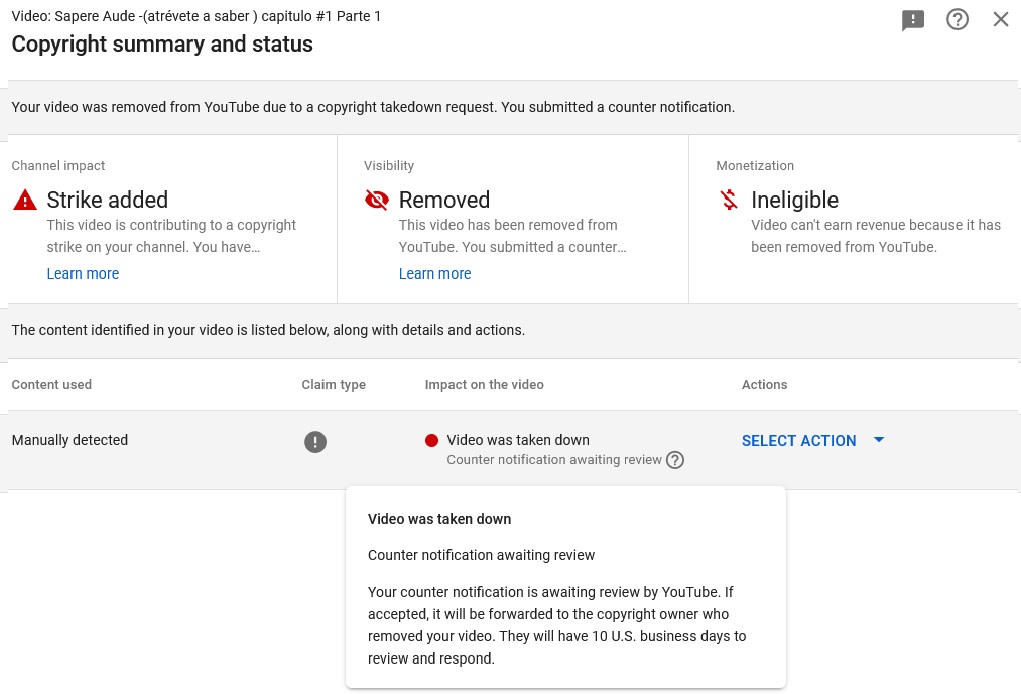
Task: Click the red status dot beside 'Video was taken down'
Action: [x=431, y=441]
